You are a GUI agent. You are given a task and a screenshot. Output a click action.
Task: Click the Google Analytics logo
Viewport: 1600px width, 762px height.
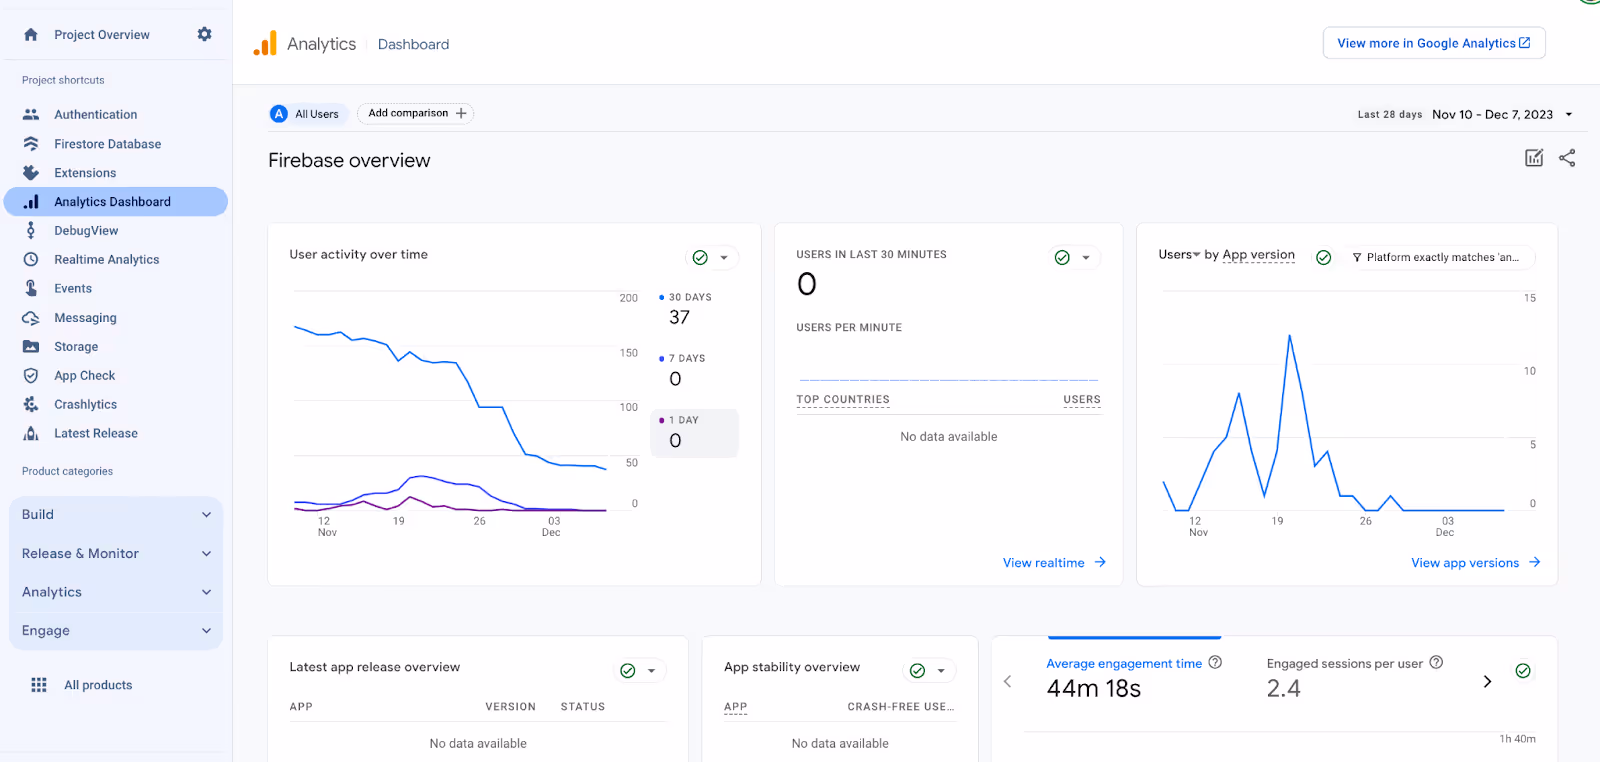pos(265,43)
